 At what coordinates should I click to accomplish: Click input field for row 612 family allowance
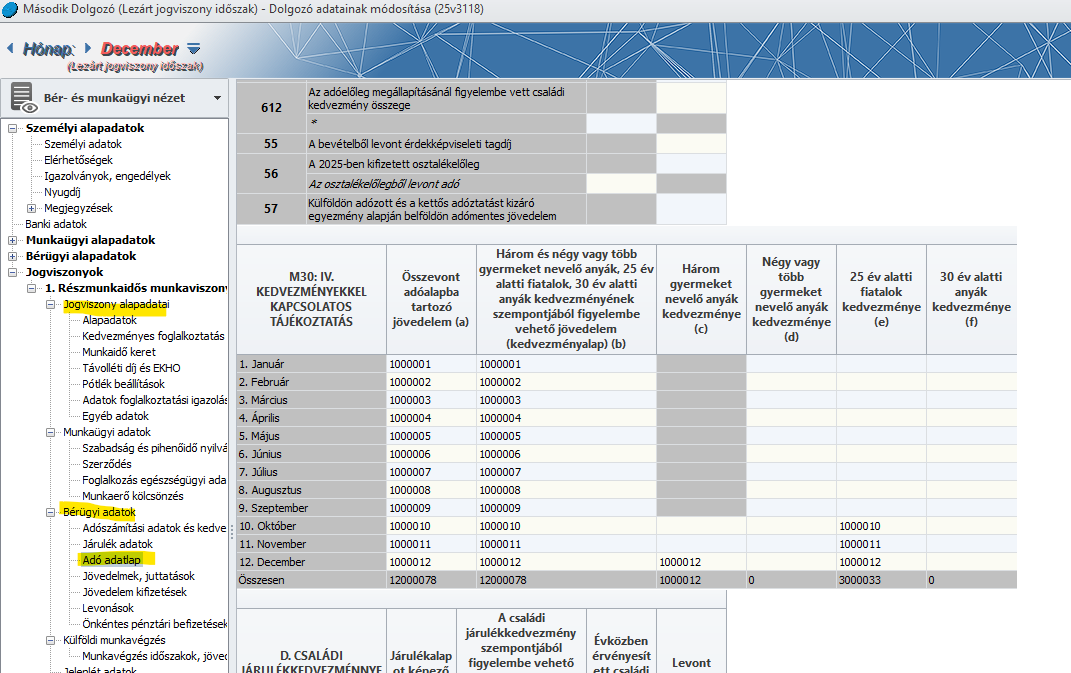(691, 98)
